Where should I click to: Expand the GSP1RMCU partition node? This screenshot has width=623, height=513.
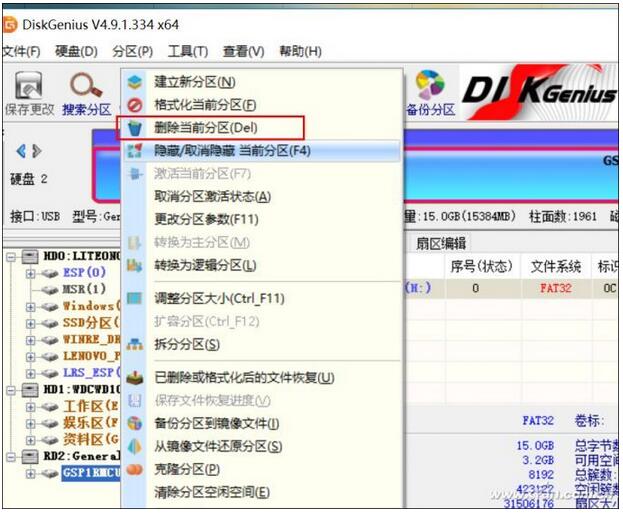(30, 474)
